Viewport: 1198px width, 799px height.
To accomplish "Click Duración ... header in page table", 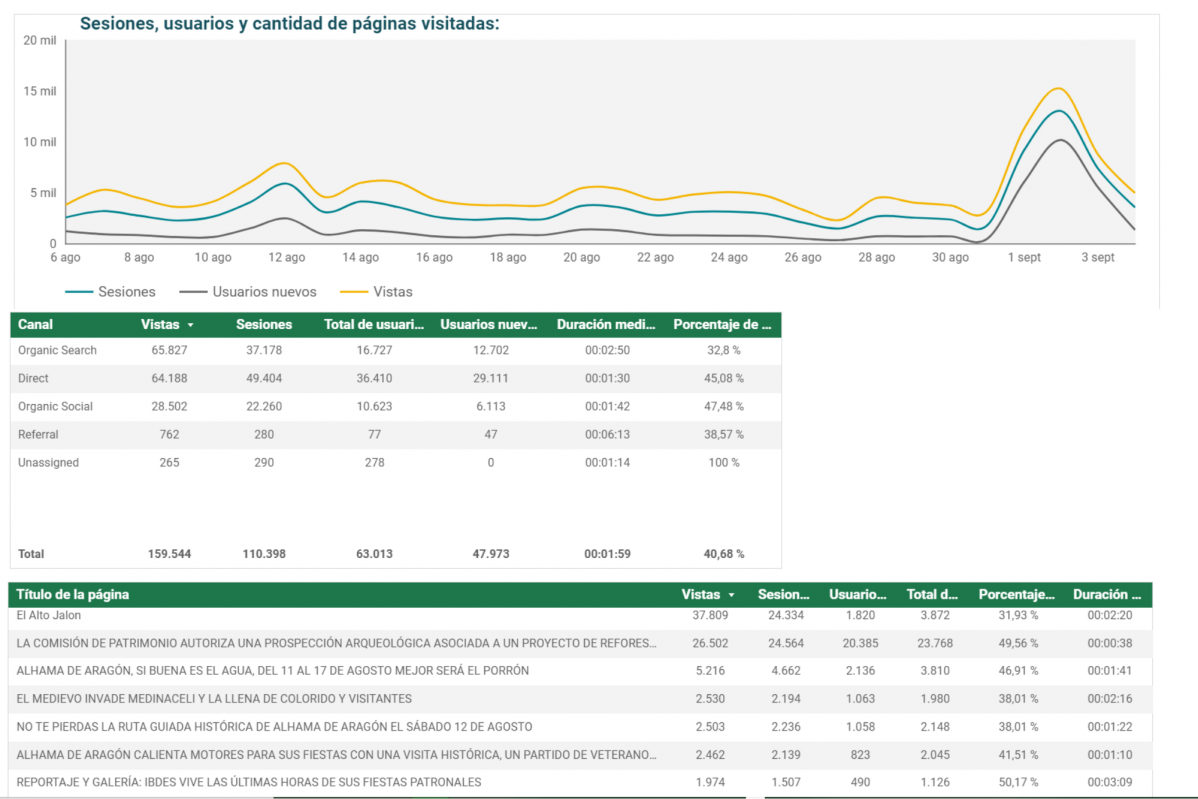I will pyautogui.click(x=1106, y=594).
